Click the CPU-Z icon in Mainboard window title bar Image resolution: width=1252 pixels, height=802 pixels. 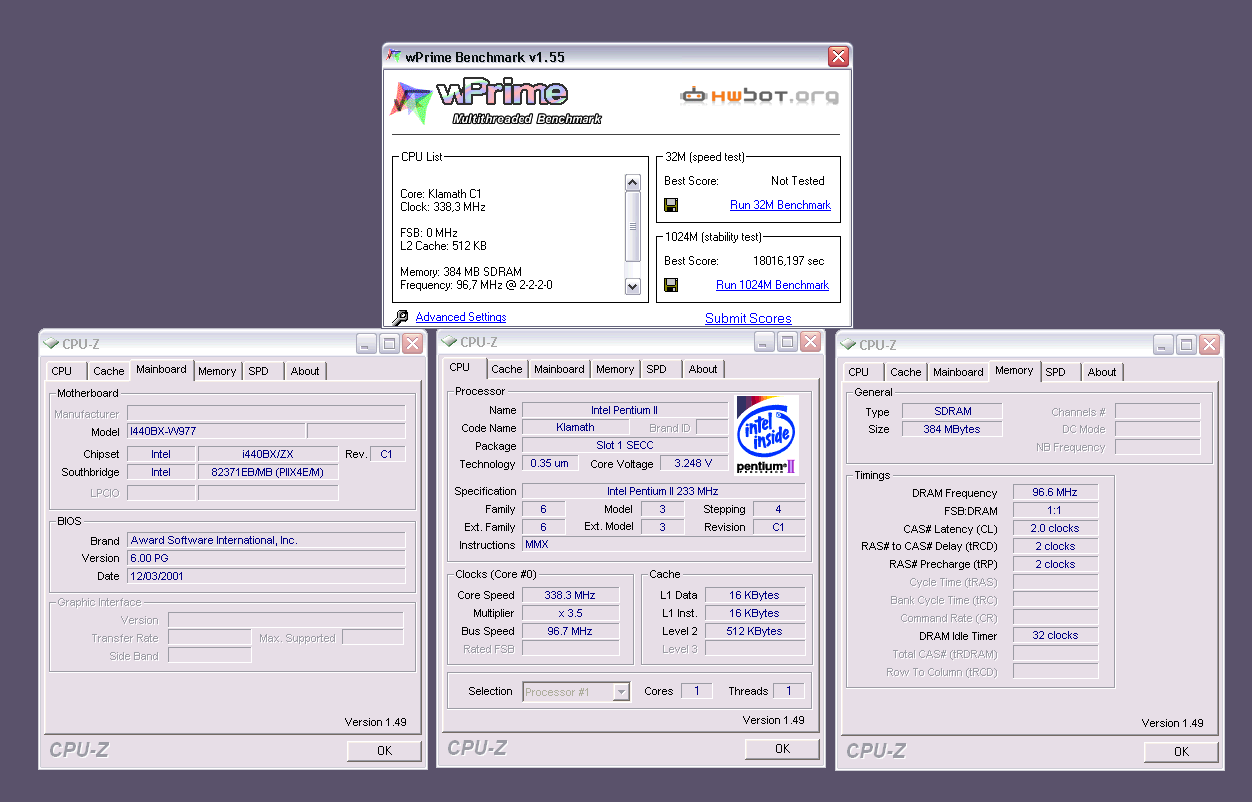51,344
